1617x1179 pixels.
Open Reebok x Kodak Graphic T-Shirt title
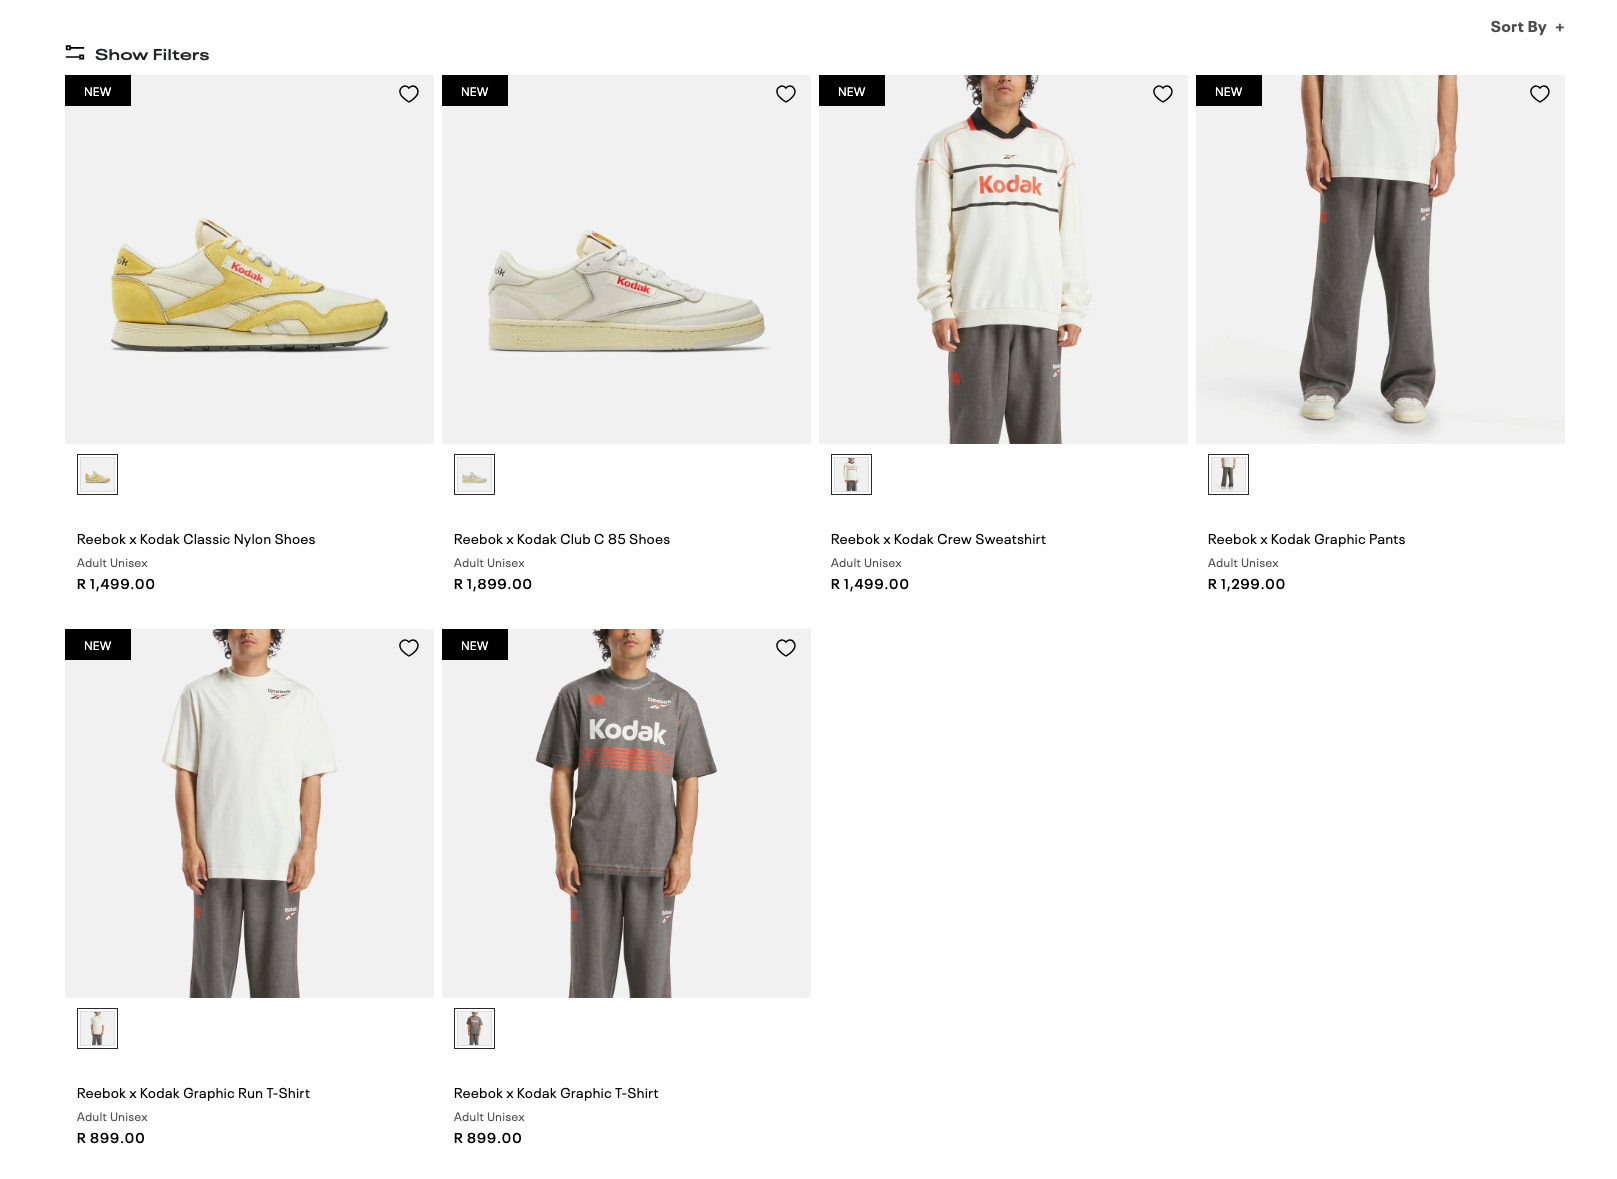click(556, 1093)
